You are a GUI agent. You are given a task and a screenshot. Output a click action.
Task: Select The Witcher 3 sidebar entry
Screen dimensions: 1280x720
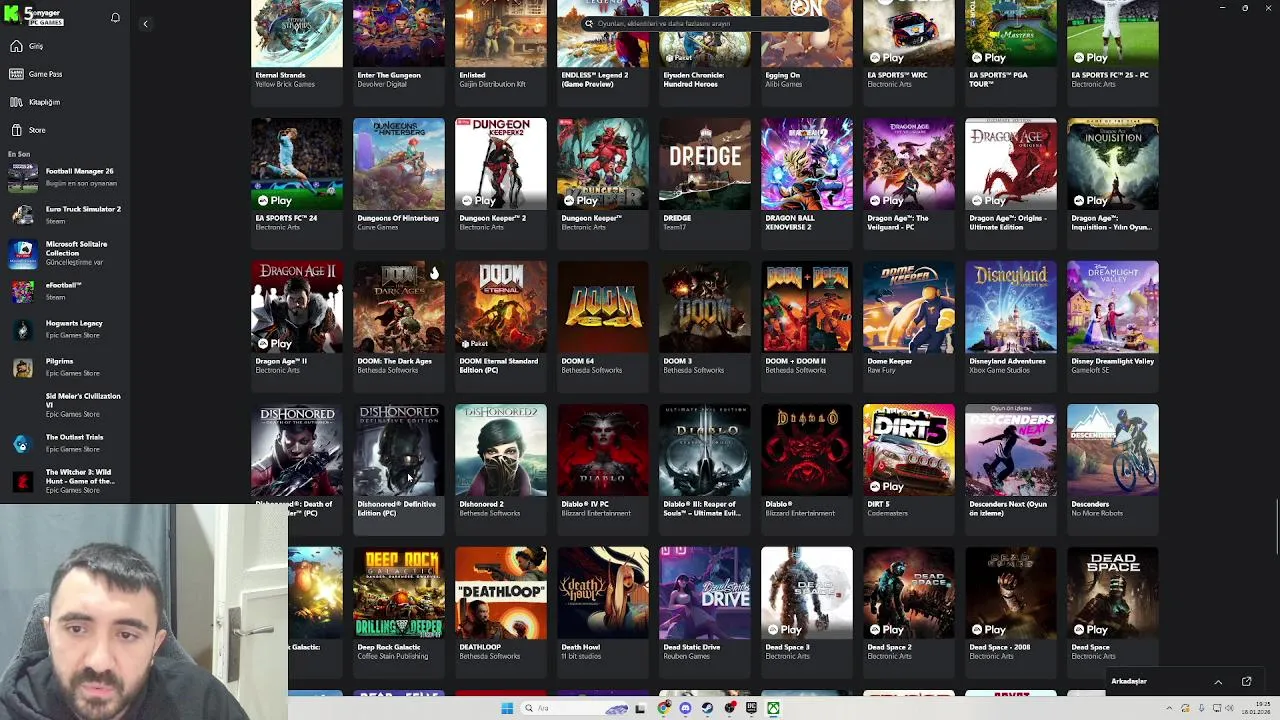click(64, 481)
